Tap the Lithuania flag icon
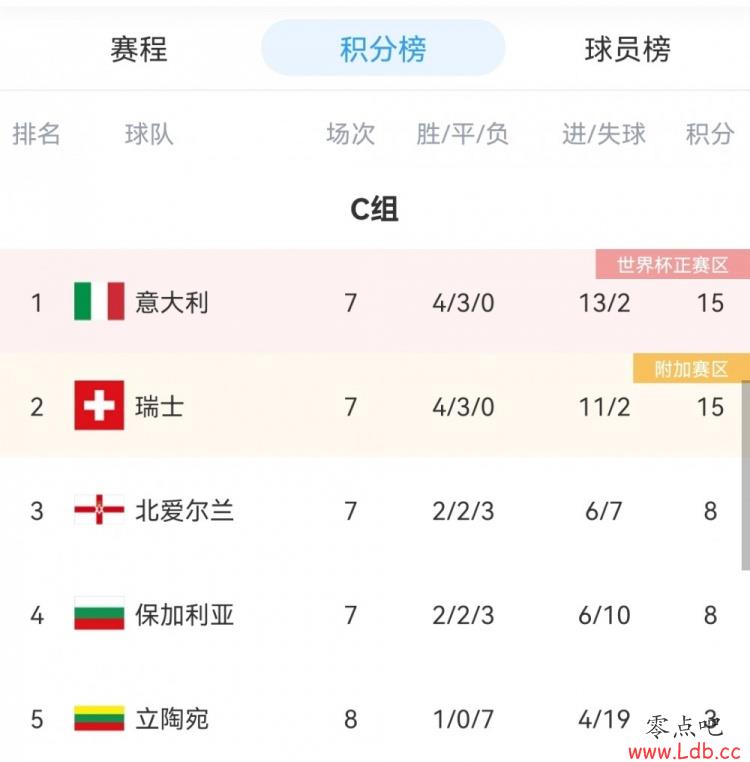750x762 pixels. point(99,718)
